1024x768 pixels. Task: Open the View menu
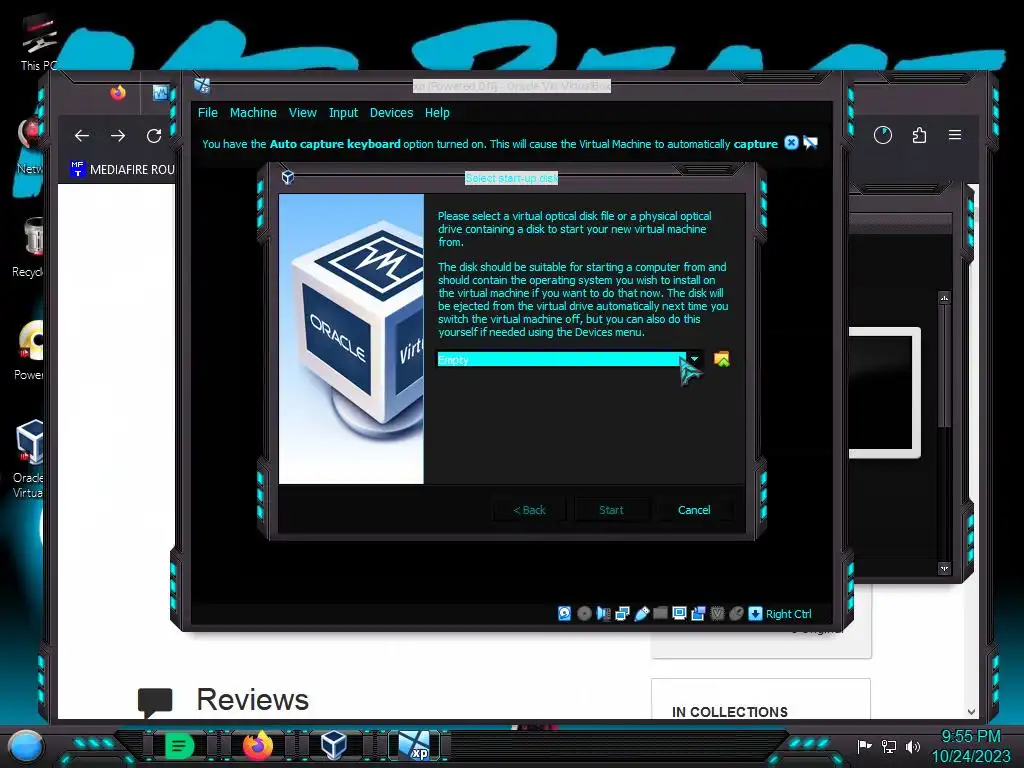click(302, 112)
